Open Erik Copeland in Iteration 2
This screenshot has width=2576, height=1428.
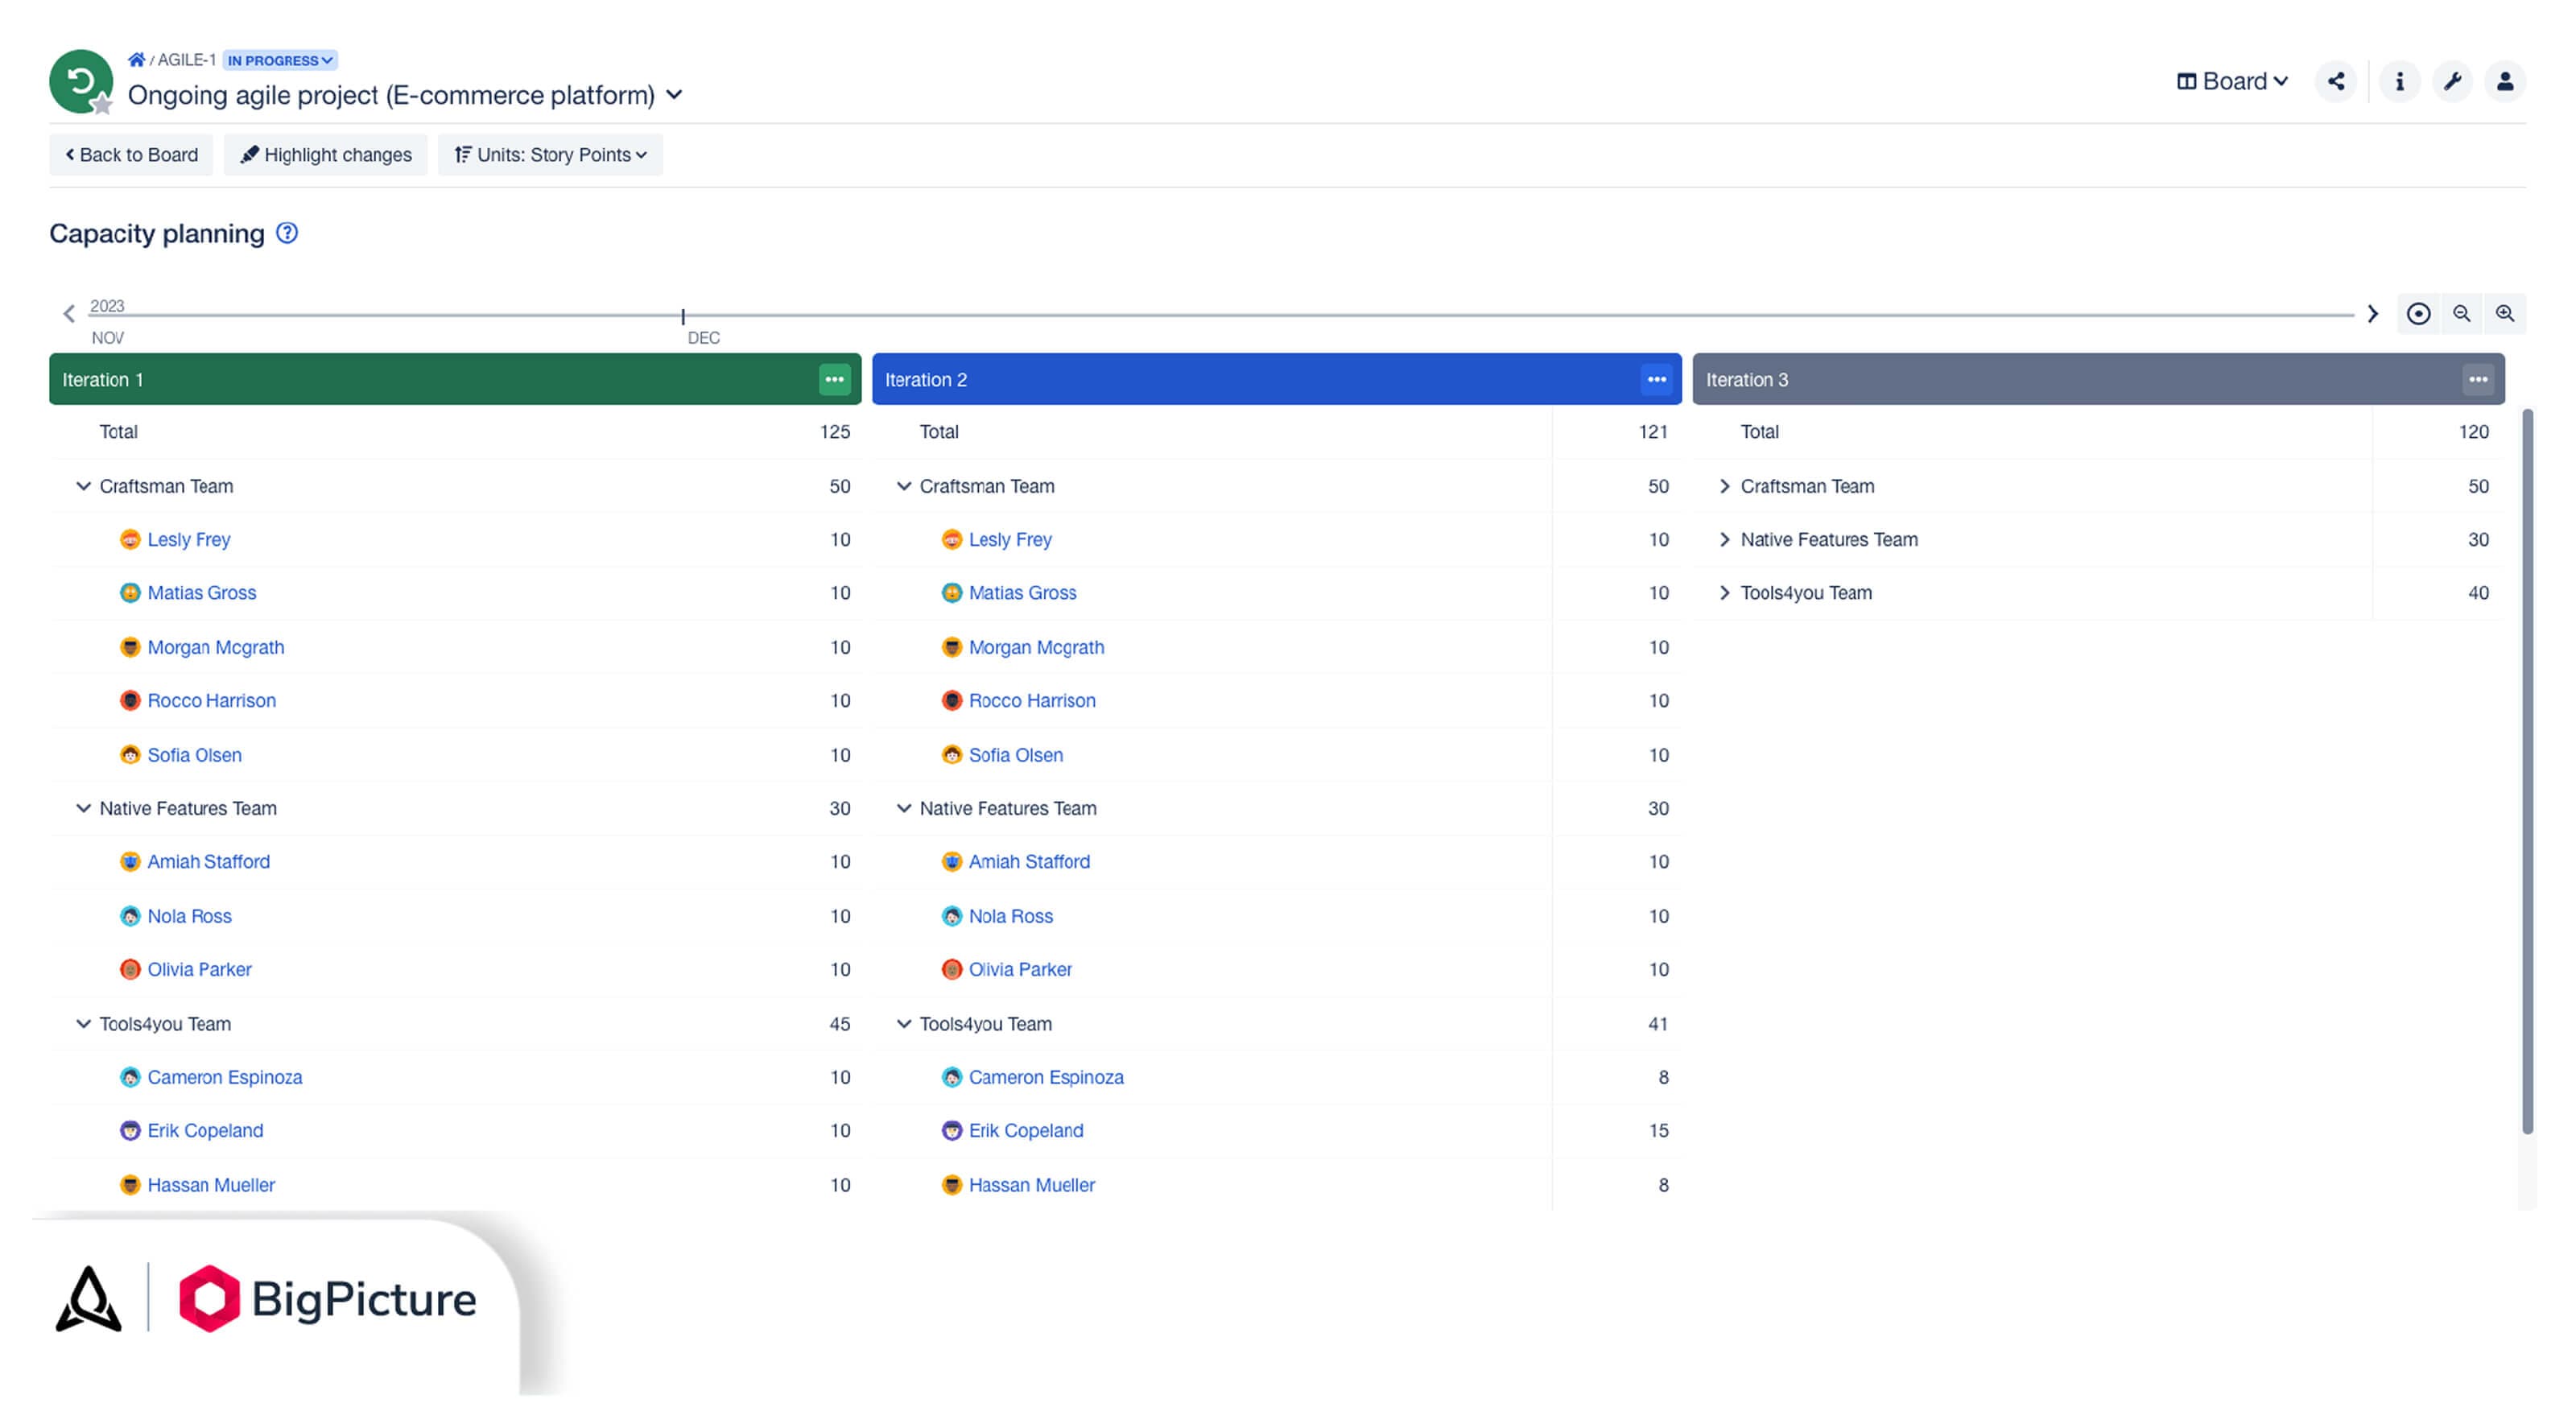(x=1026, y=1130)
